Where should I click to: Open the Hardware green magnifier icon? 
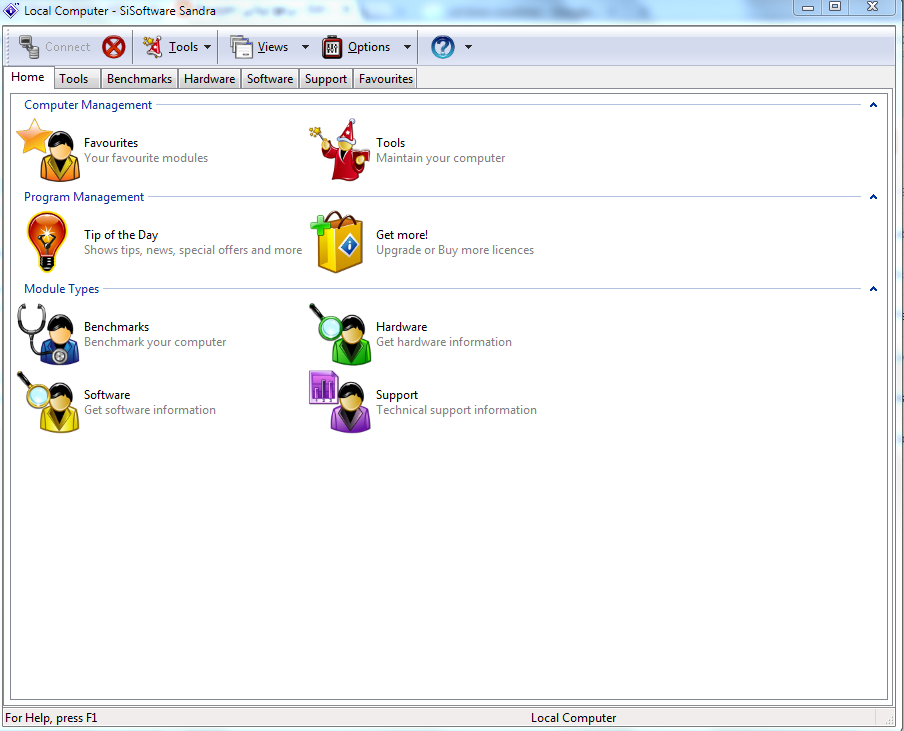[x=340, y=334]
